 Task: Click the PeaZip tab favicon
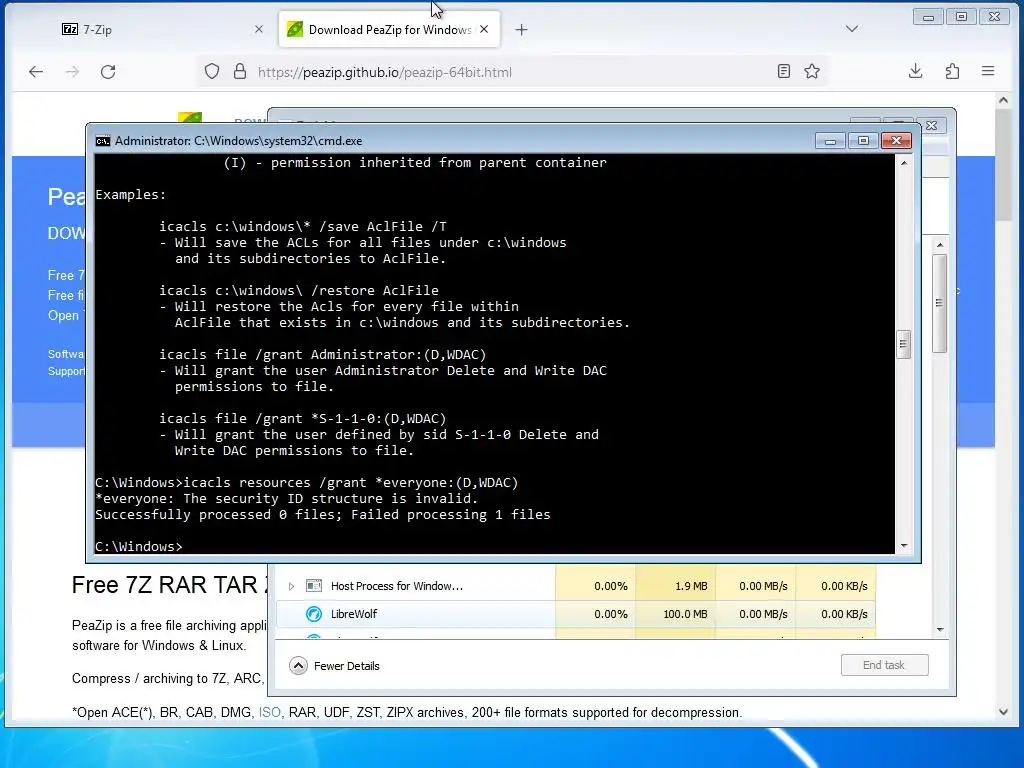pyautogui.click(x=295, y=29)
